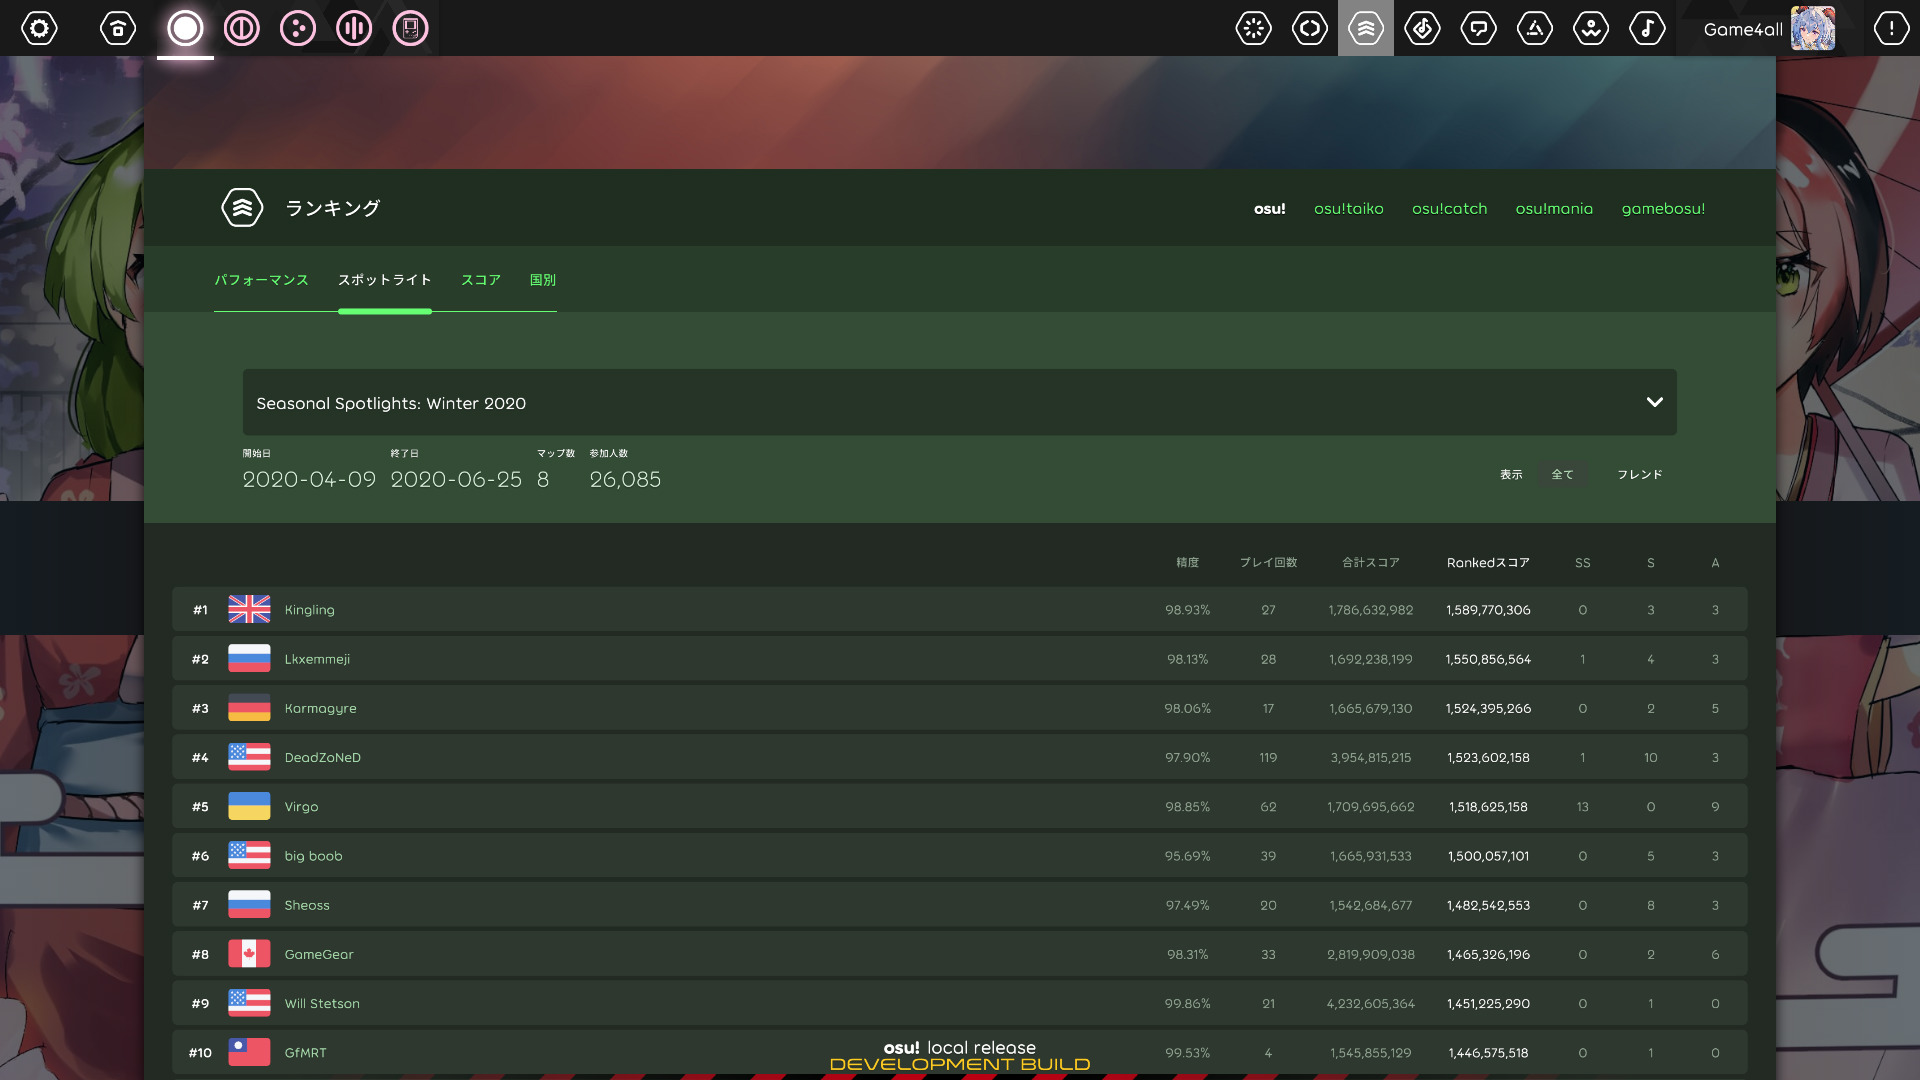This screenshot has height=1080, width=1920.
Task: Click the UK flag beside Kingling
Action: coord(249,609)
